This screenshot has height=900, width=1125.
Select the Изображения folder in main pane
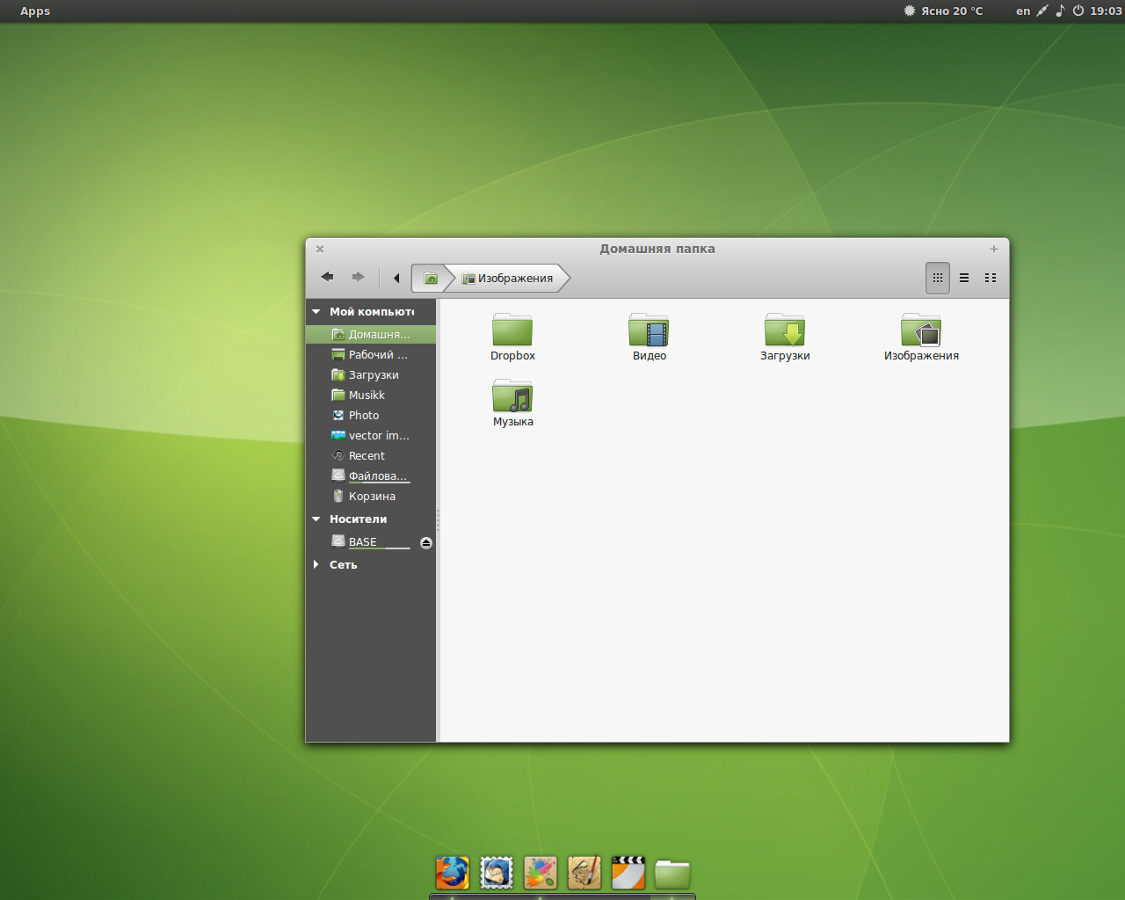tap(921, 337)
